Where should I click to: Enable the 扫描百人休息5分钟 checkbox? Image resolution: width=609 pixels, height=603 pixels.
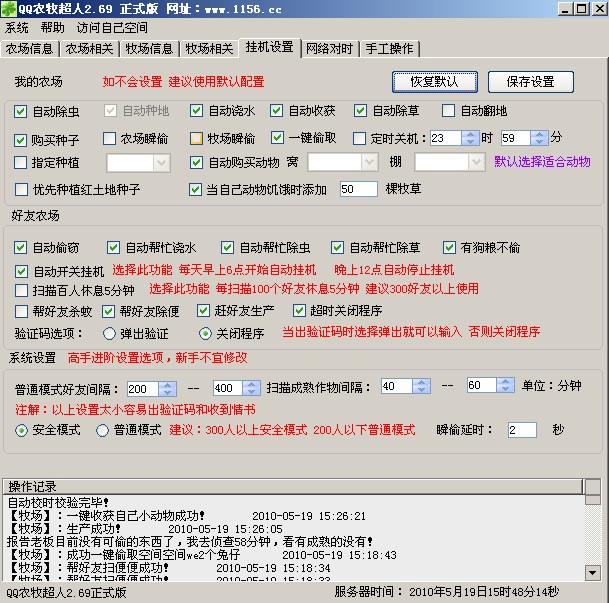[x=21, y=290]
